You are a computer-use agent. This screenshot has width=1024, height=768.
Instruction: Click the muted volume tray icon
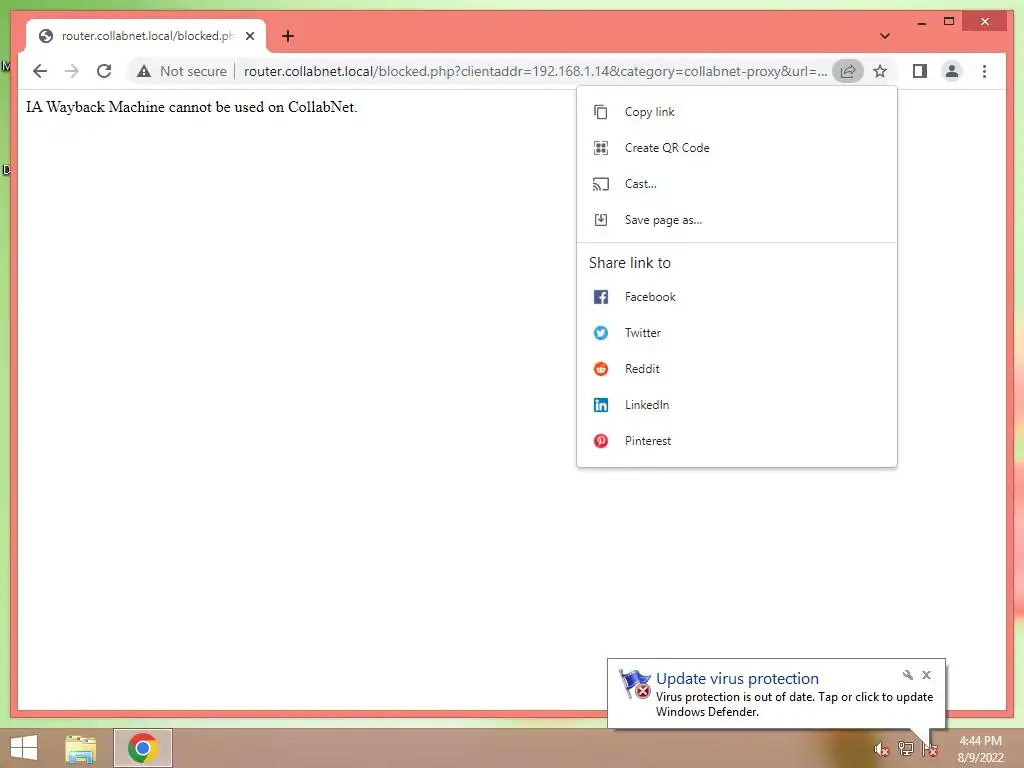[881, 749]
